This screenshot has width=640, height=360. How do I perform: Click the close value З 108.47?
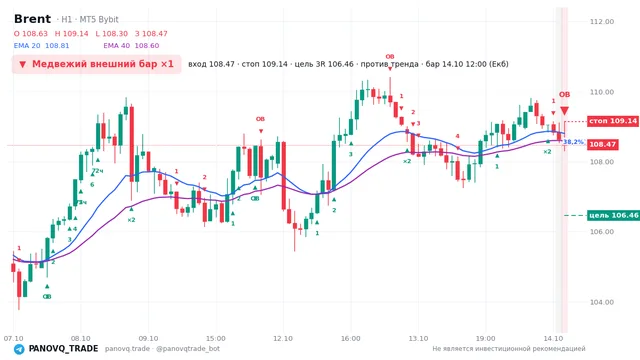tap(151, 34)
